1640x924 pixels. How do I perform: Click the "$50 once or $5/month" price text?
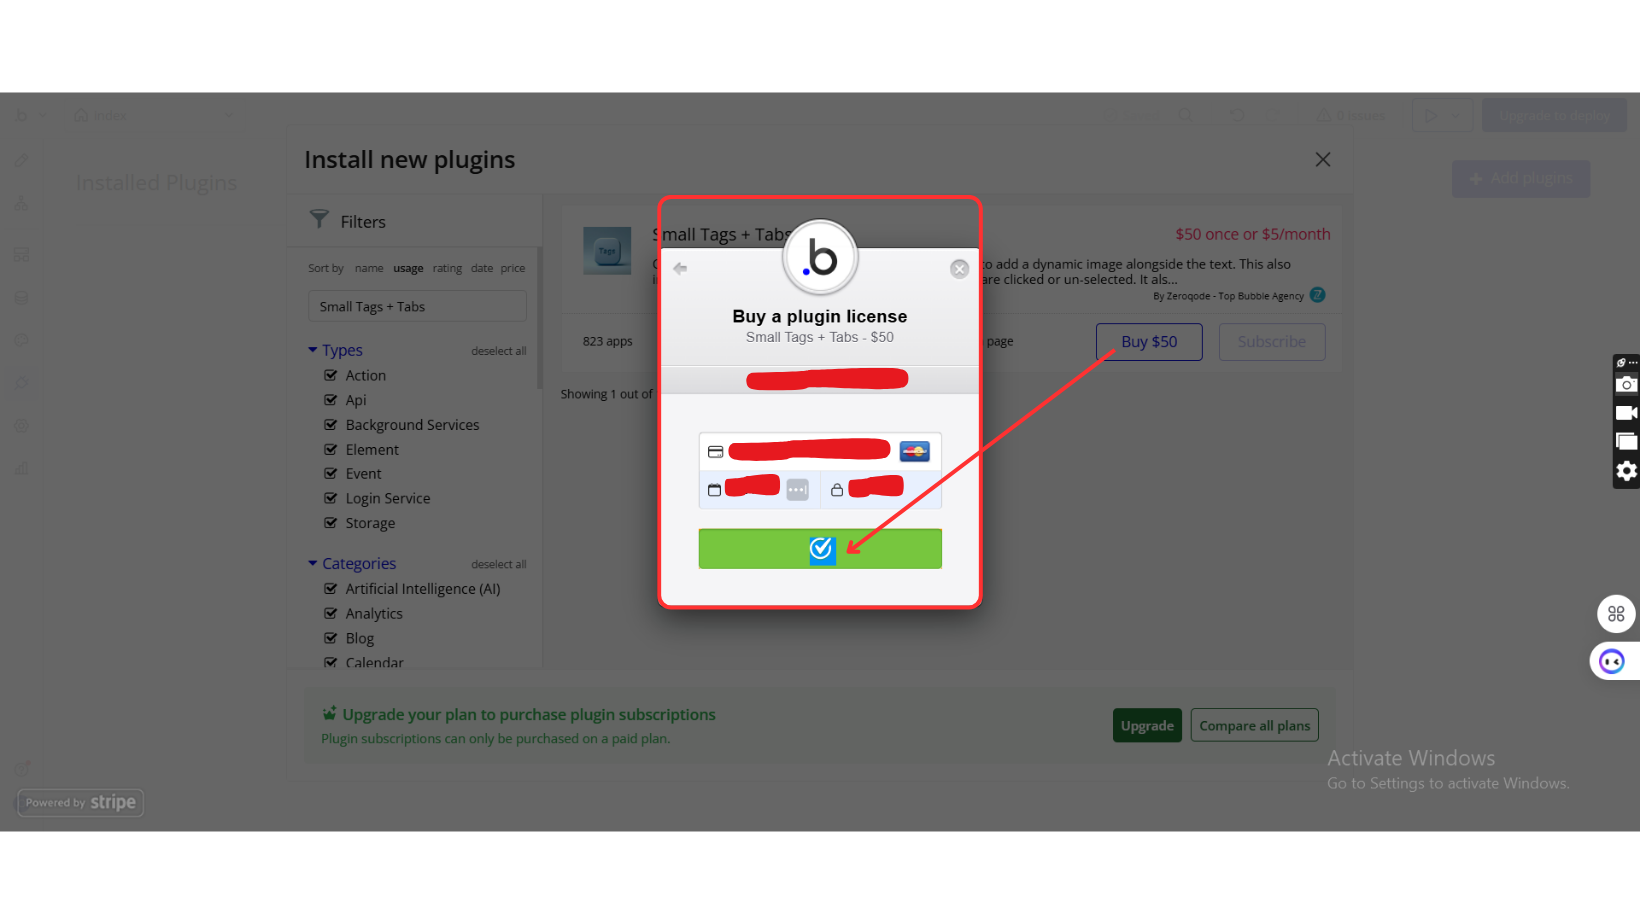[x=1253, y=234]
